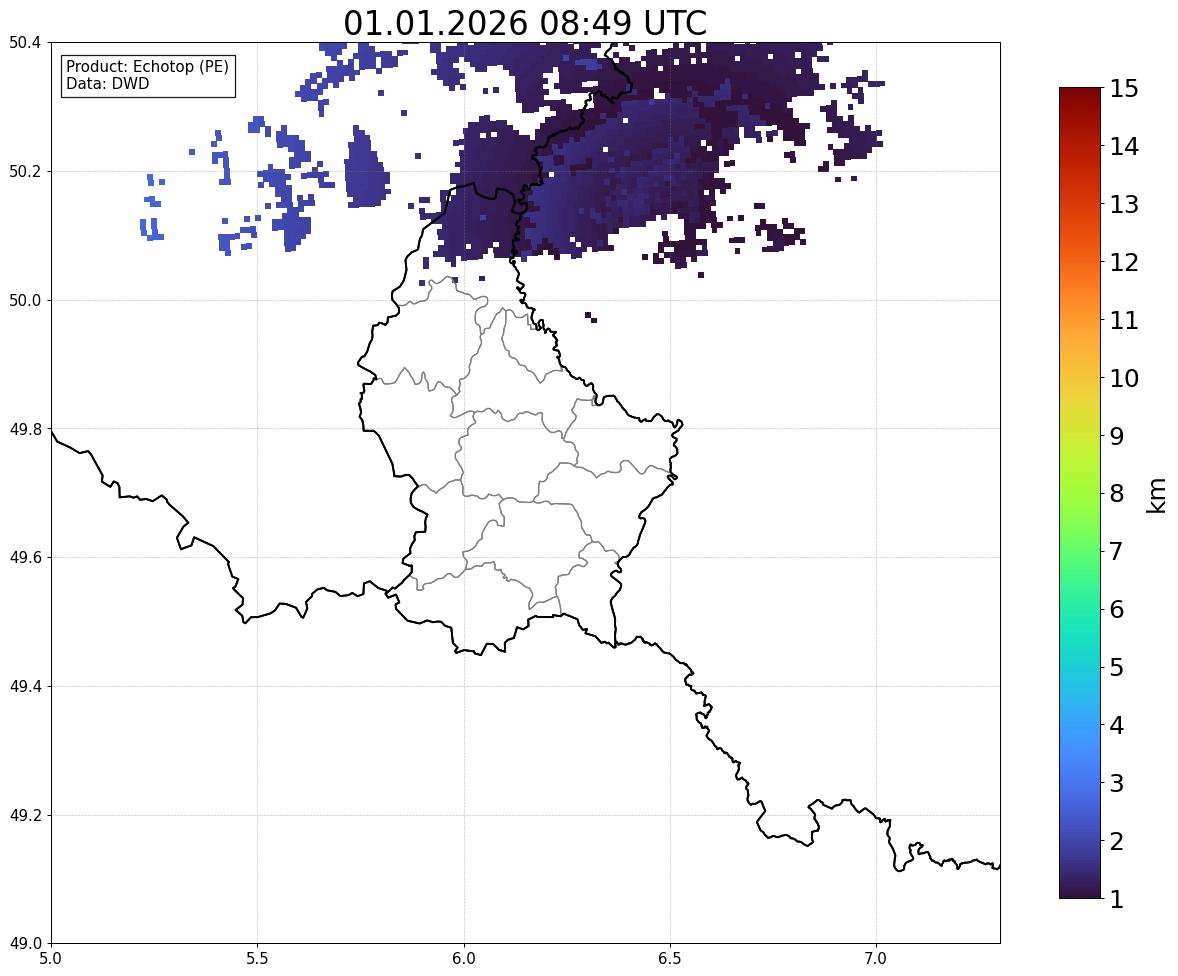Click the colorbar label '4'
Viewport: 1178px width, 976px height.
tap(1117, 725)
